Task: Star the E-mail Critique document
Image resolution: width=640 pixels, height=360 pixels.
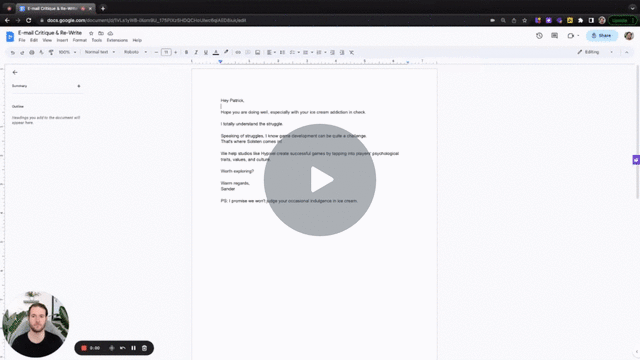Action: (x=91, y=33)
